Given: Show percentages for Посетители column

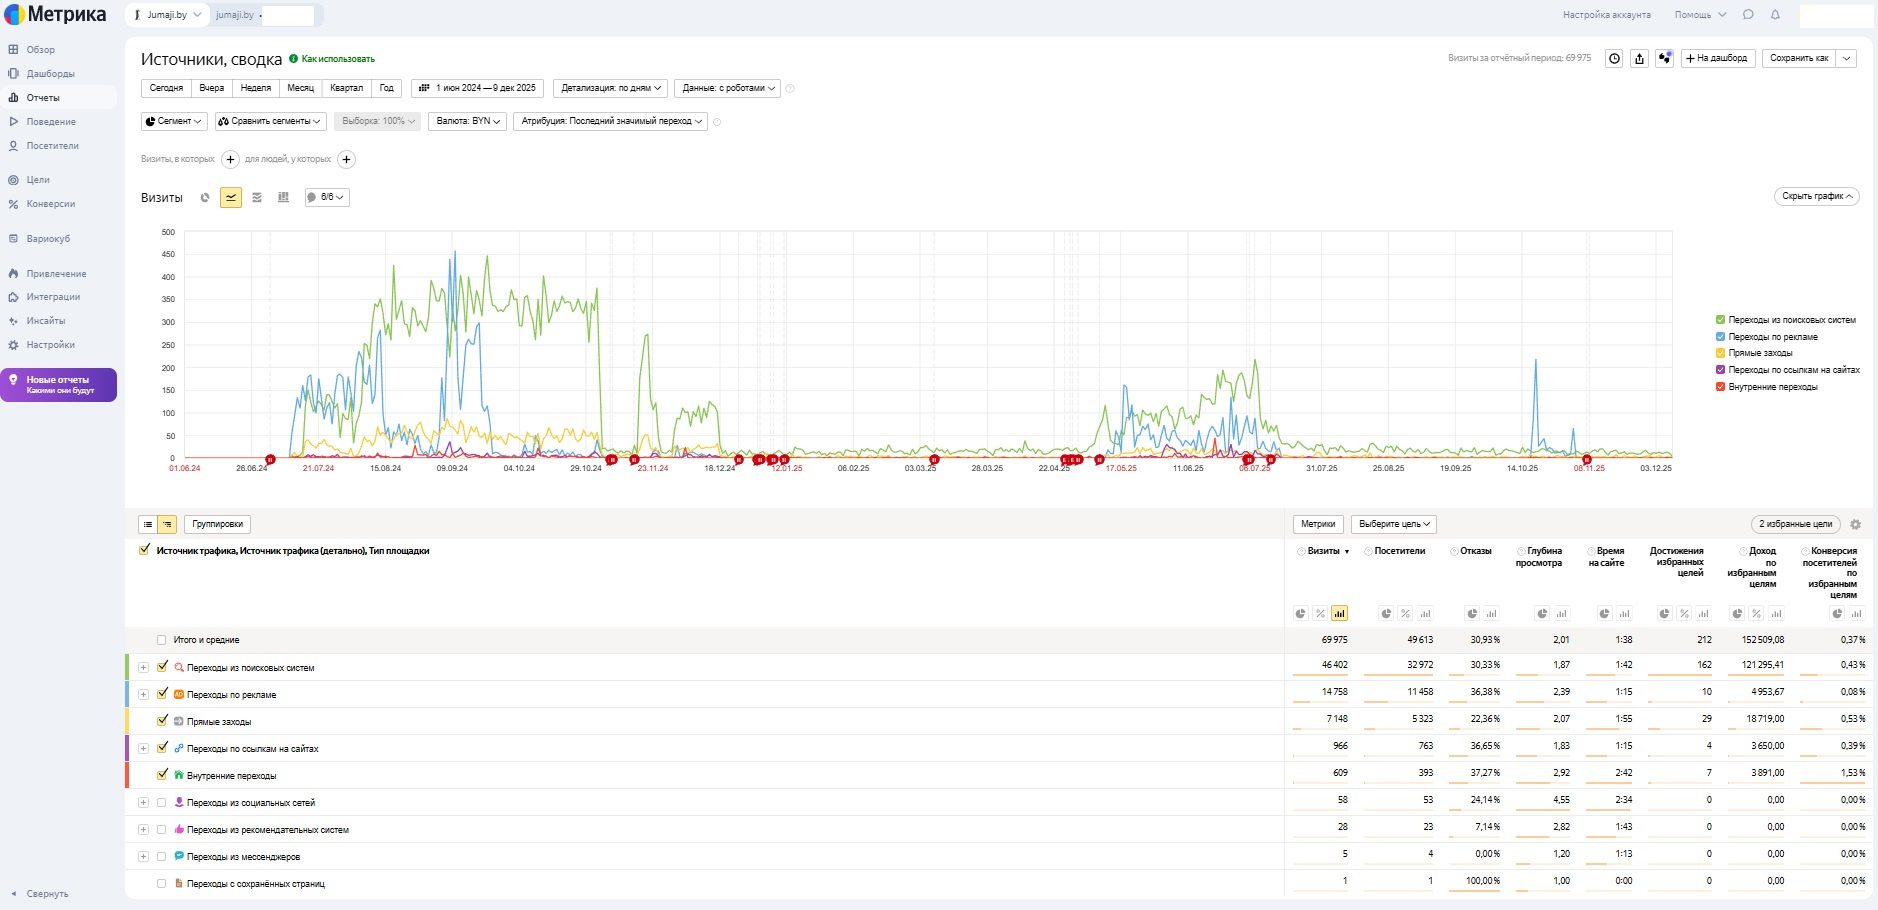Looking at the screenshot, I should [1405, 613].
